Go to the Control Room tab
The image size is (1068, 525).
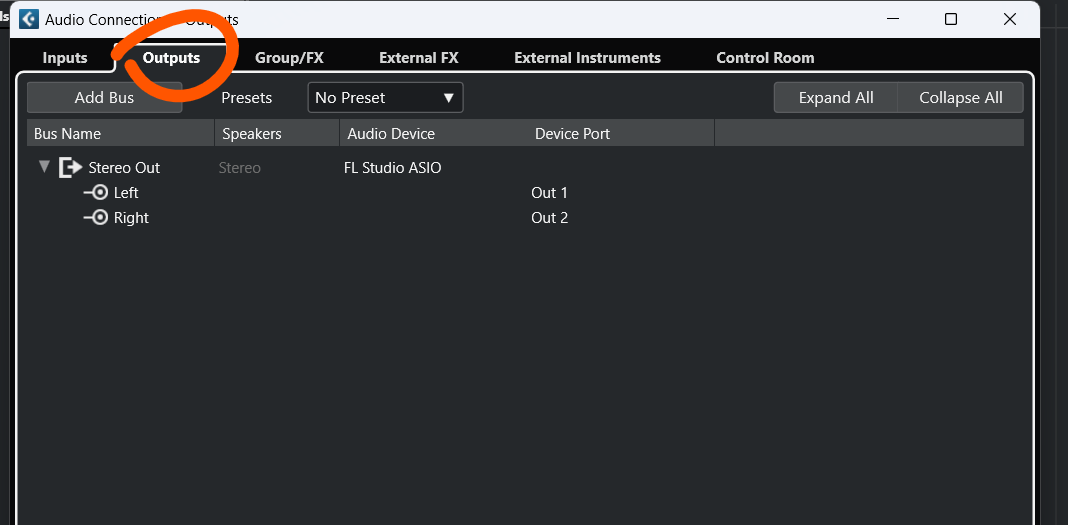click(x=765, y=58)
